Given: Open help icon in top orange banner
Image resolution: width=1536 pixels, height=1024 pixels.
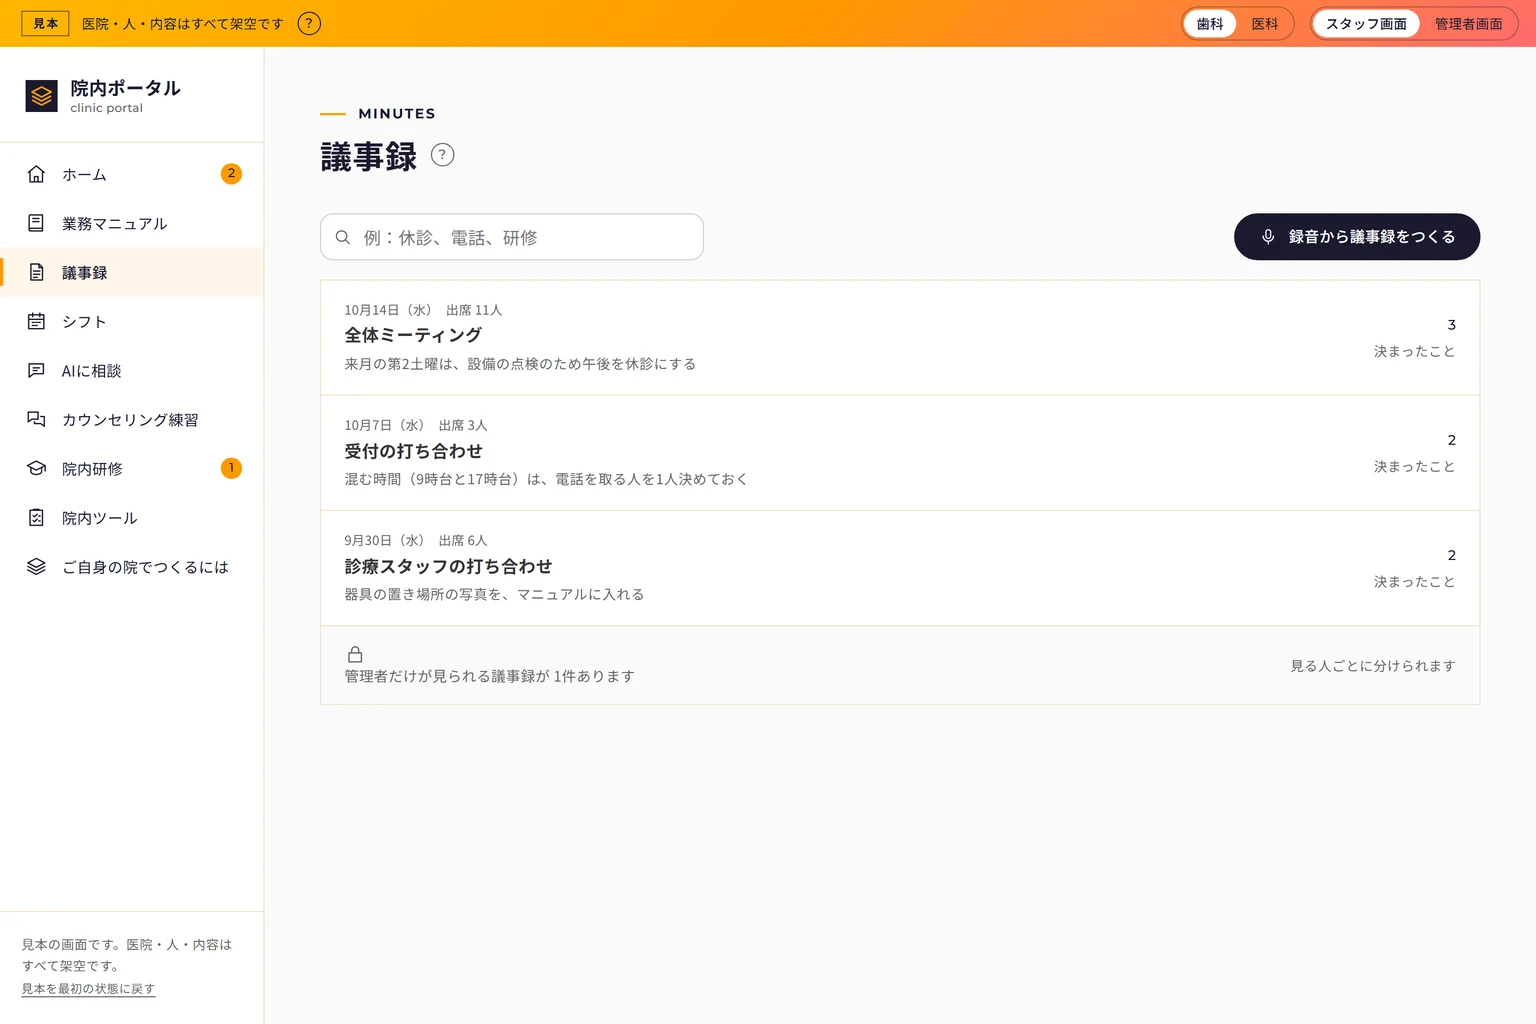Looking at the screenshot, I should (x=309, y=23).
